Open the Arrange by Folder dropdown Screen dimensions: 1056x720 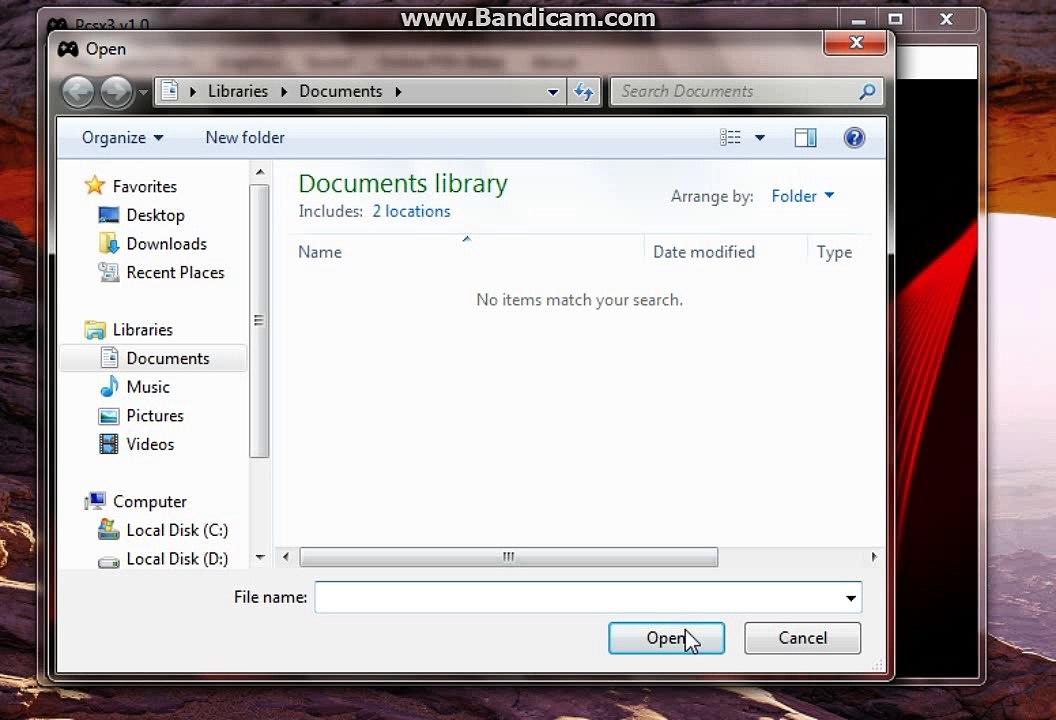(x=803, y=196)
